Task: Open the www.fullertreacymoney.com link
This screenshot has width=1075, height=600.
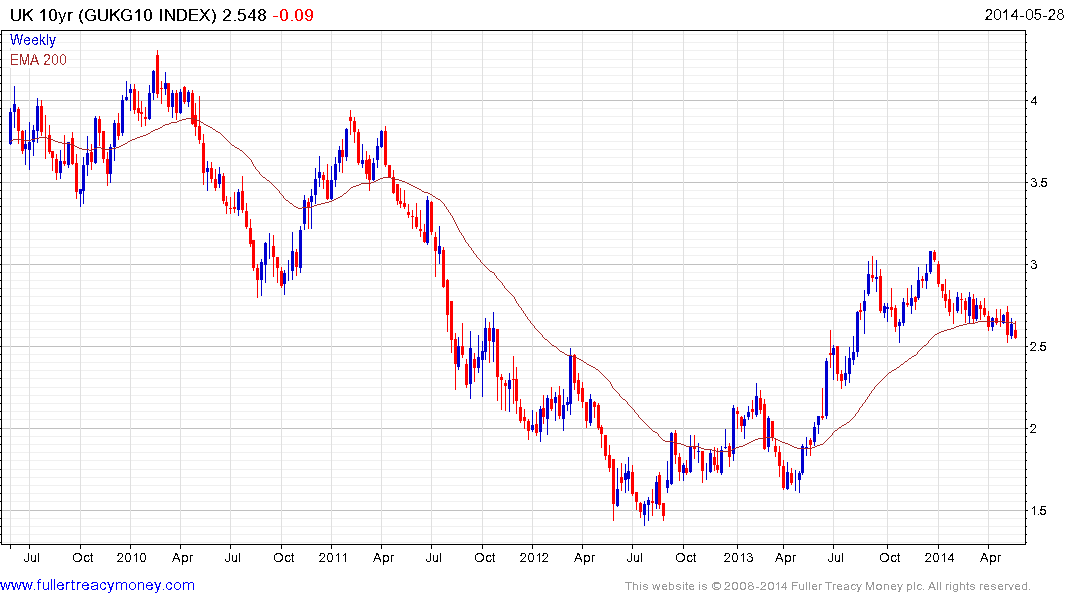Action: click(x=97, y=586)
